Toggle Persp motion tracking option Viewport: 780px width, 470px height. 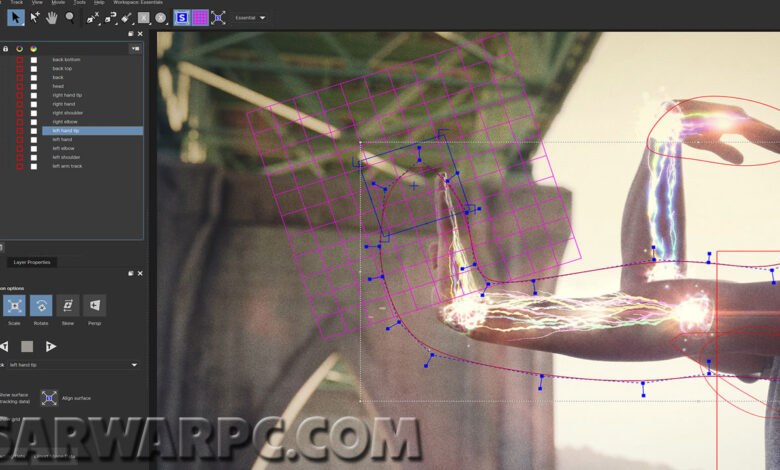(x=95, y=305)
